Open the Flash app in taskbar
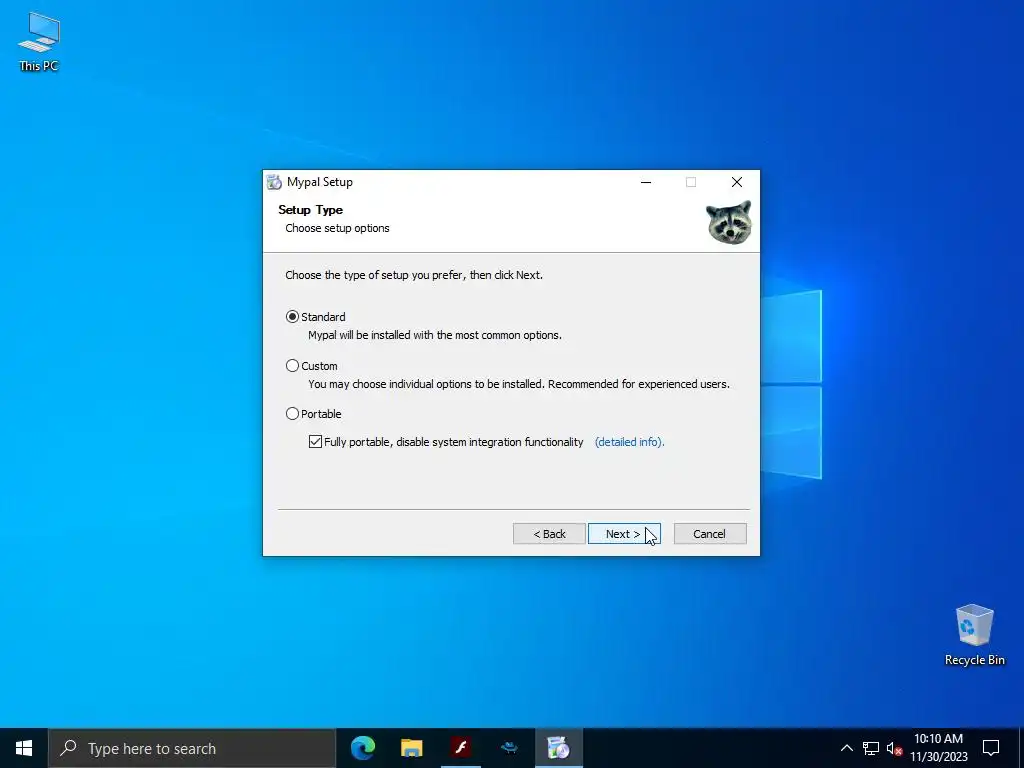The image size is (1024, 768). (461, 748)
